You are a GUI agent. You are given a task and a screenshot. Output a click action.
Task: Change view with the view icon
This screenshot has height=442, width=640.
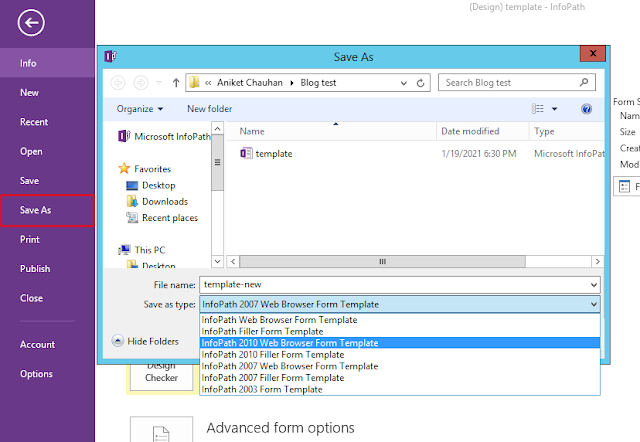click(x=538, y=109)
